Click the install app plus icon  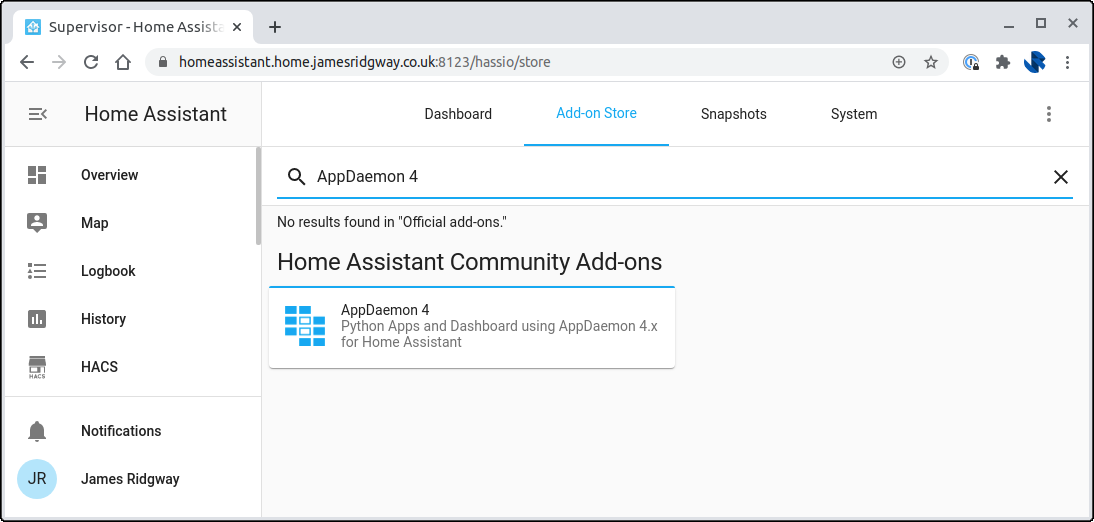[899, 62]
